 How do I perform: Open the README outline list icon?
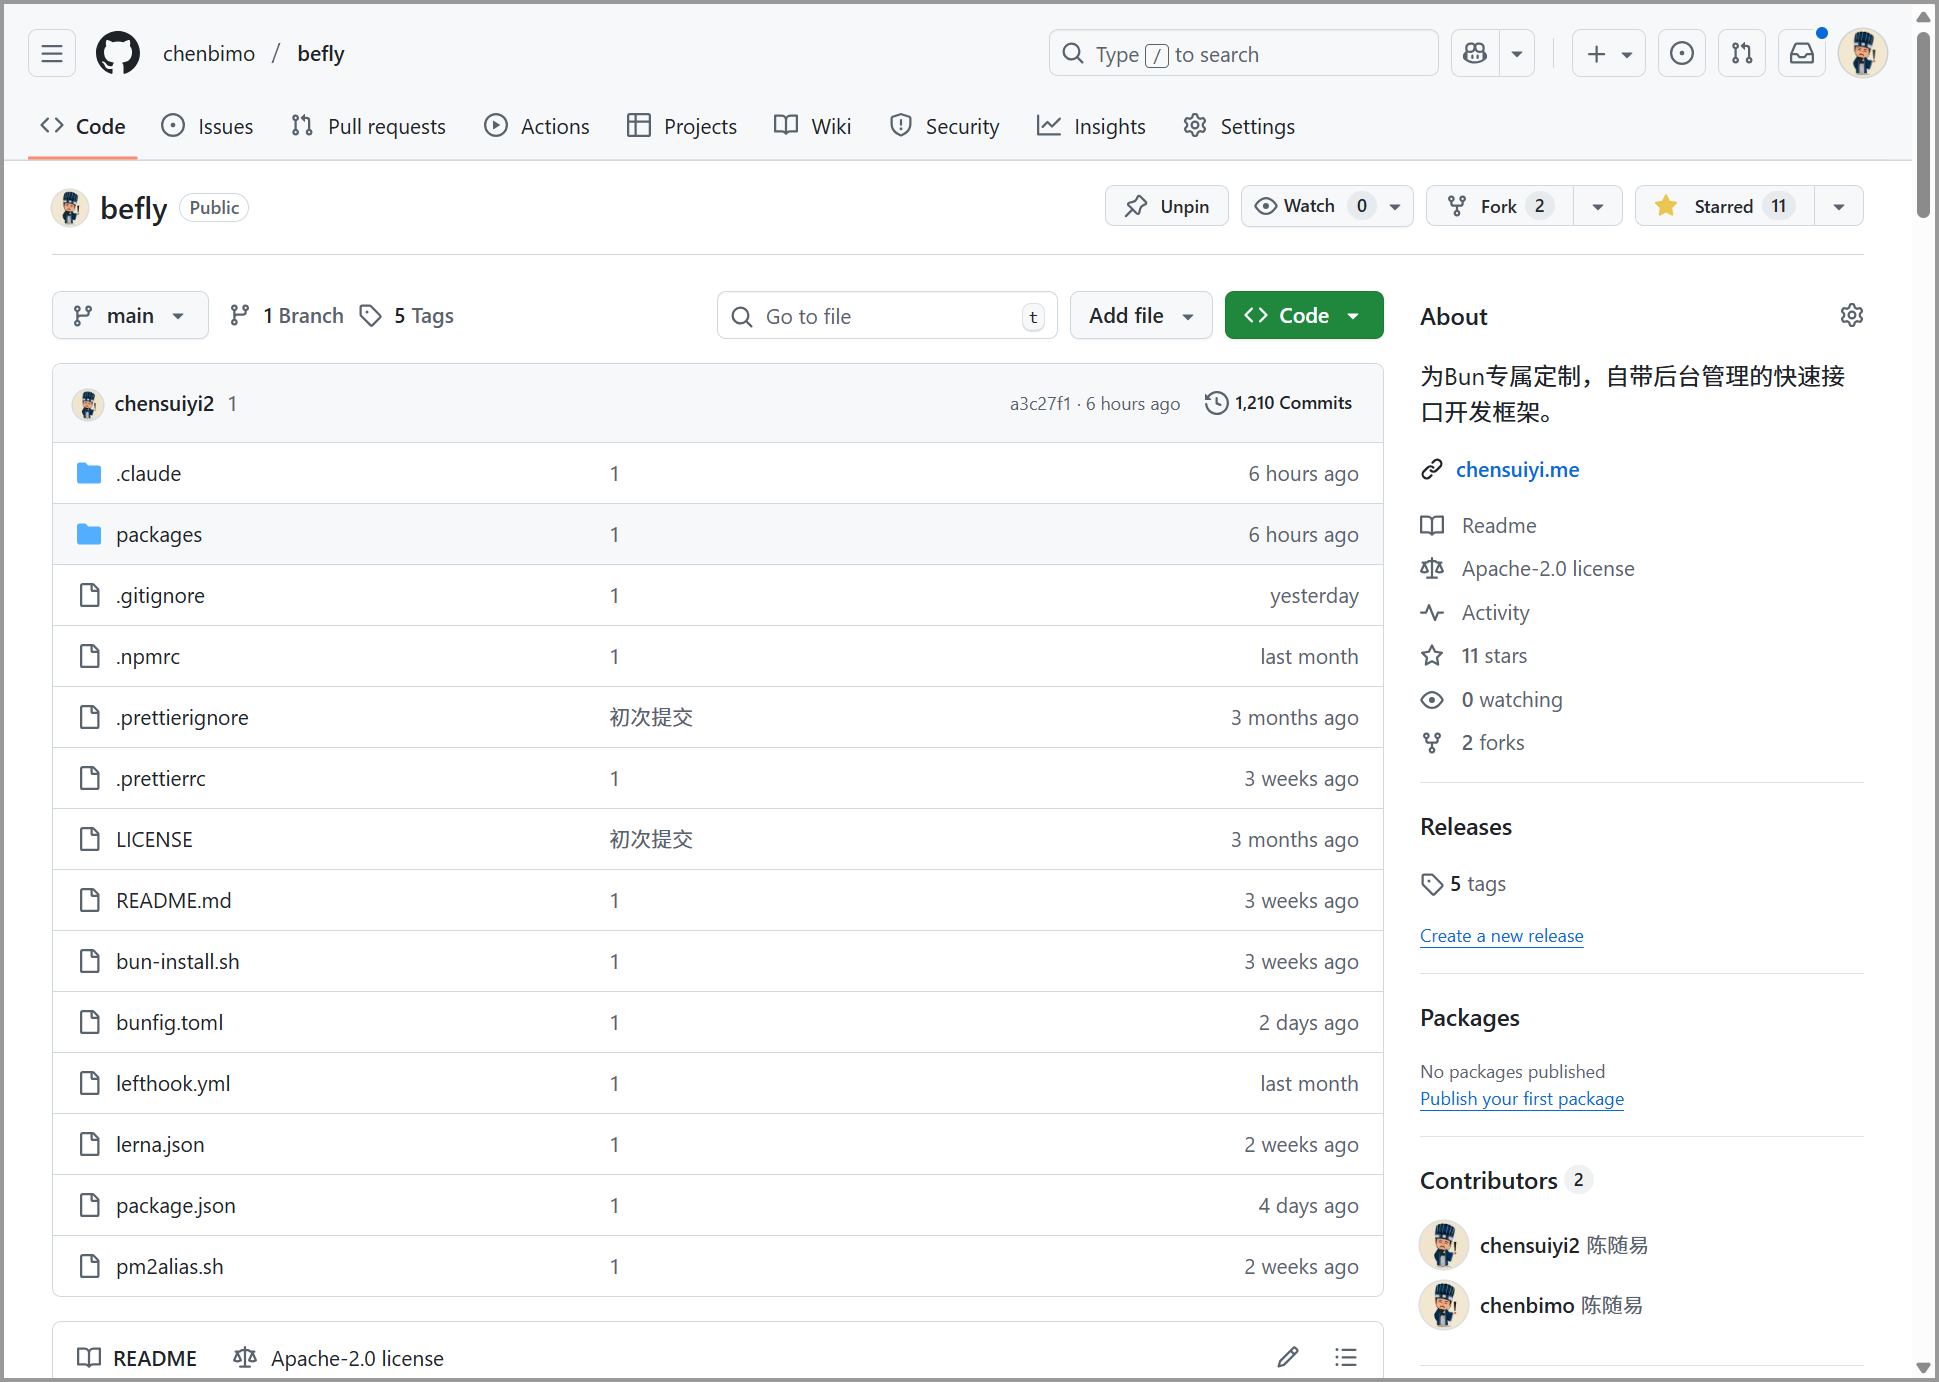pos(1345,1357)
